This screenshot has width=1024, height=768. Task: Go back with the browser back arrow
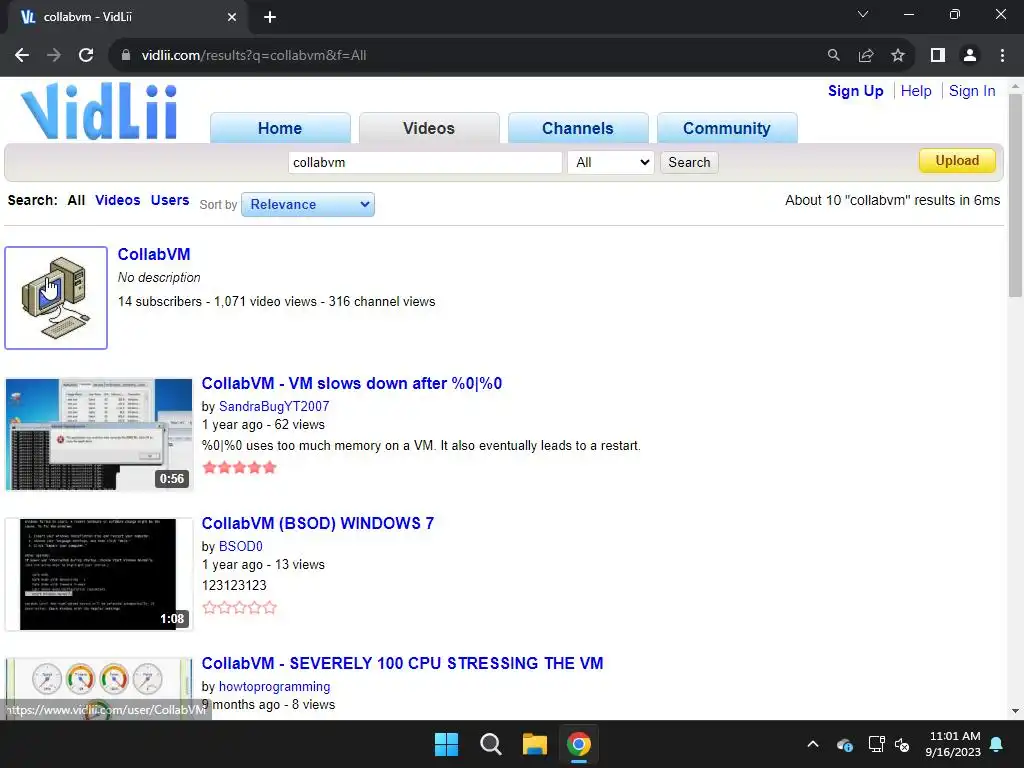(x=22, y=56)
